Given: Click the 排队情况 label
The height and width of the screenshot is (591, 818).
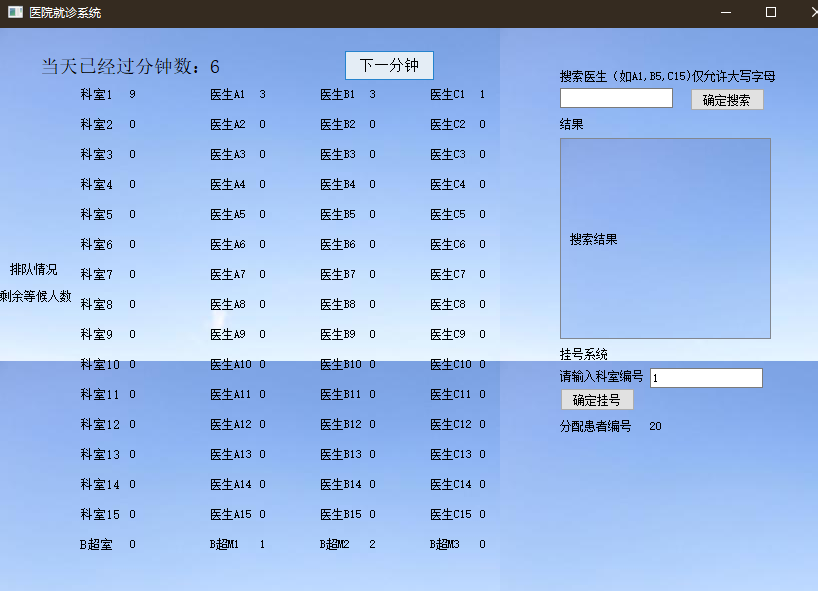Looking at the screenshot, I should coord(34,269).
